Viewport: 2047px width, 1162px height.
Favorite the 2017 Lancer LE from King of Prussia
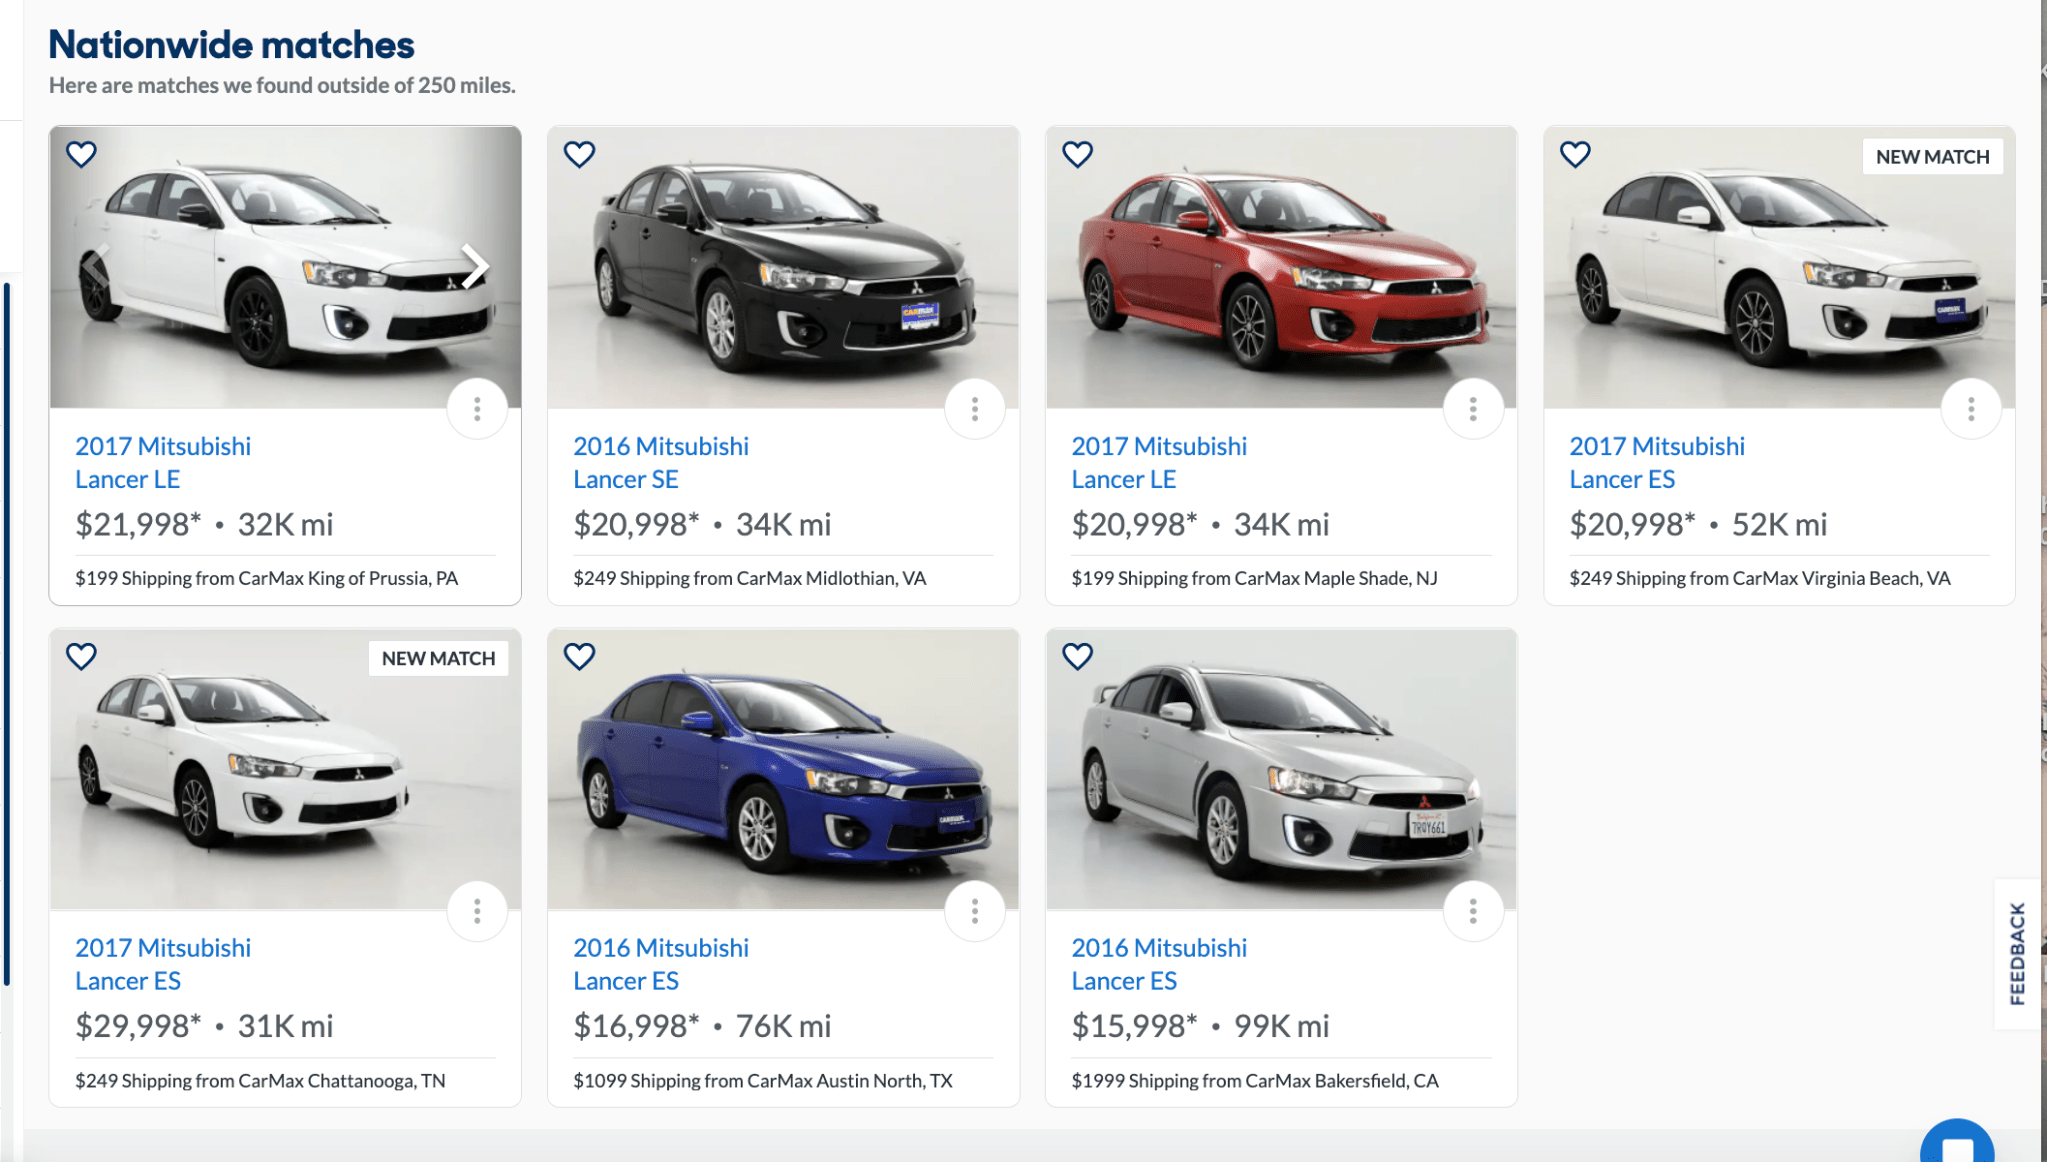82,155
